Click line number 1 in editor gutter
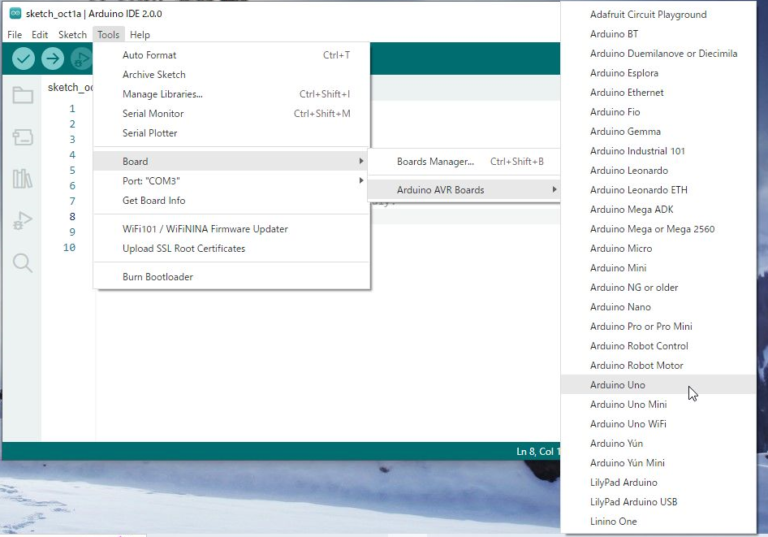Image resolution: width=768 pixels, height=537 pixels. (72, 108)
